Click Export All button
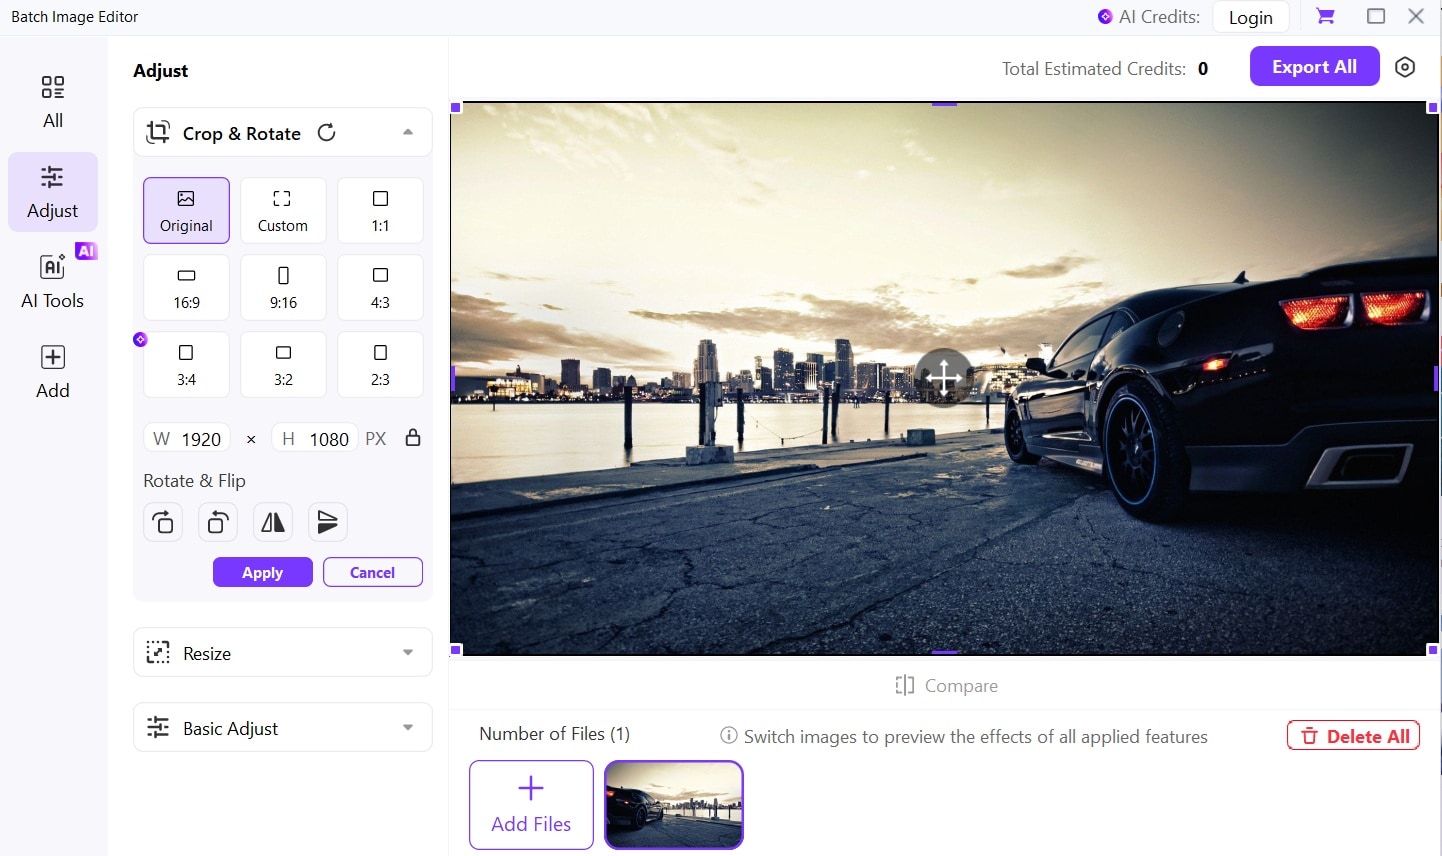1442x856 pixels. (x=1314, y=67)
